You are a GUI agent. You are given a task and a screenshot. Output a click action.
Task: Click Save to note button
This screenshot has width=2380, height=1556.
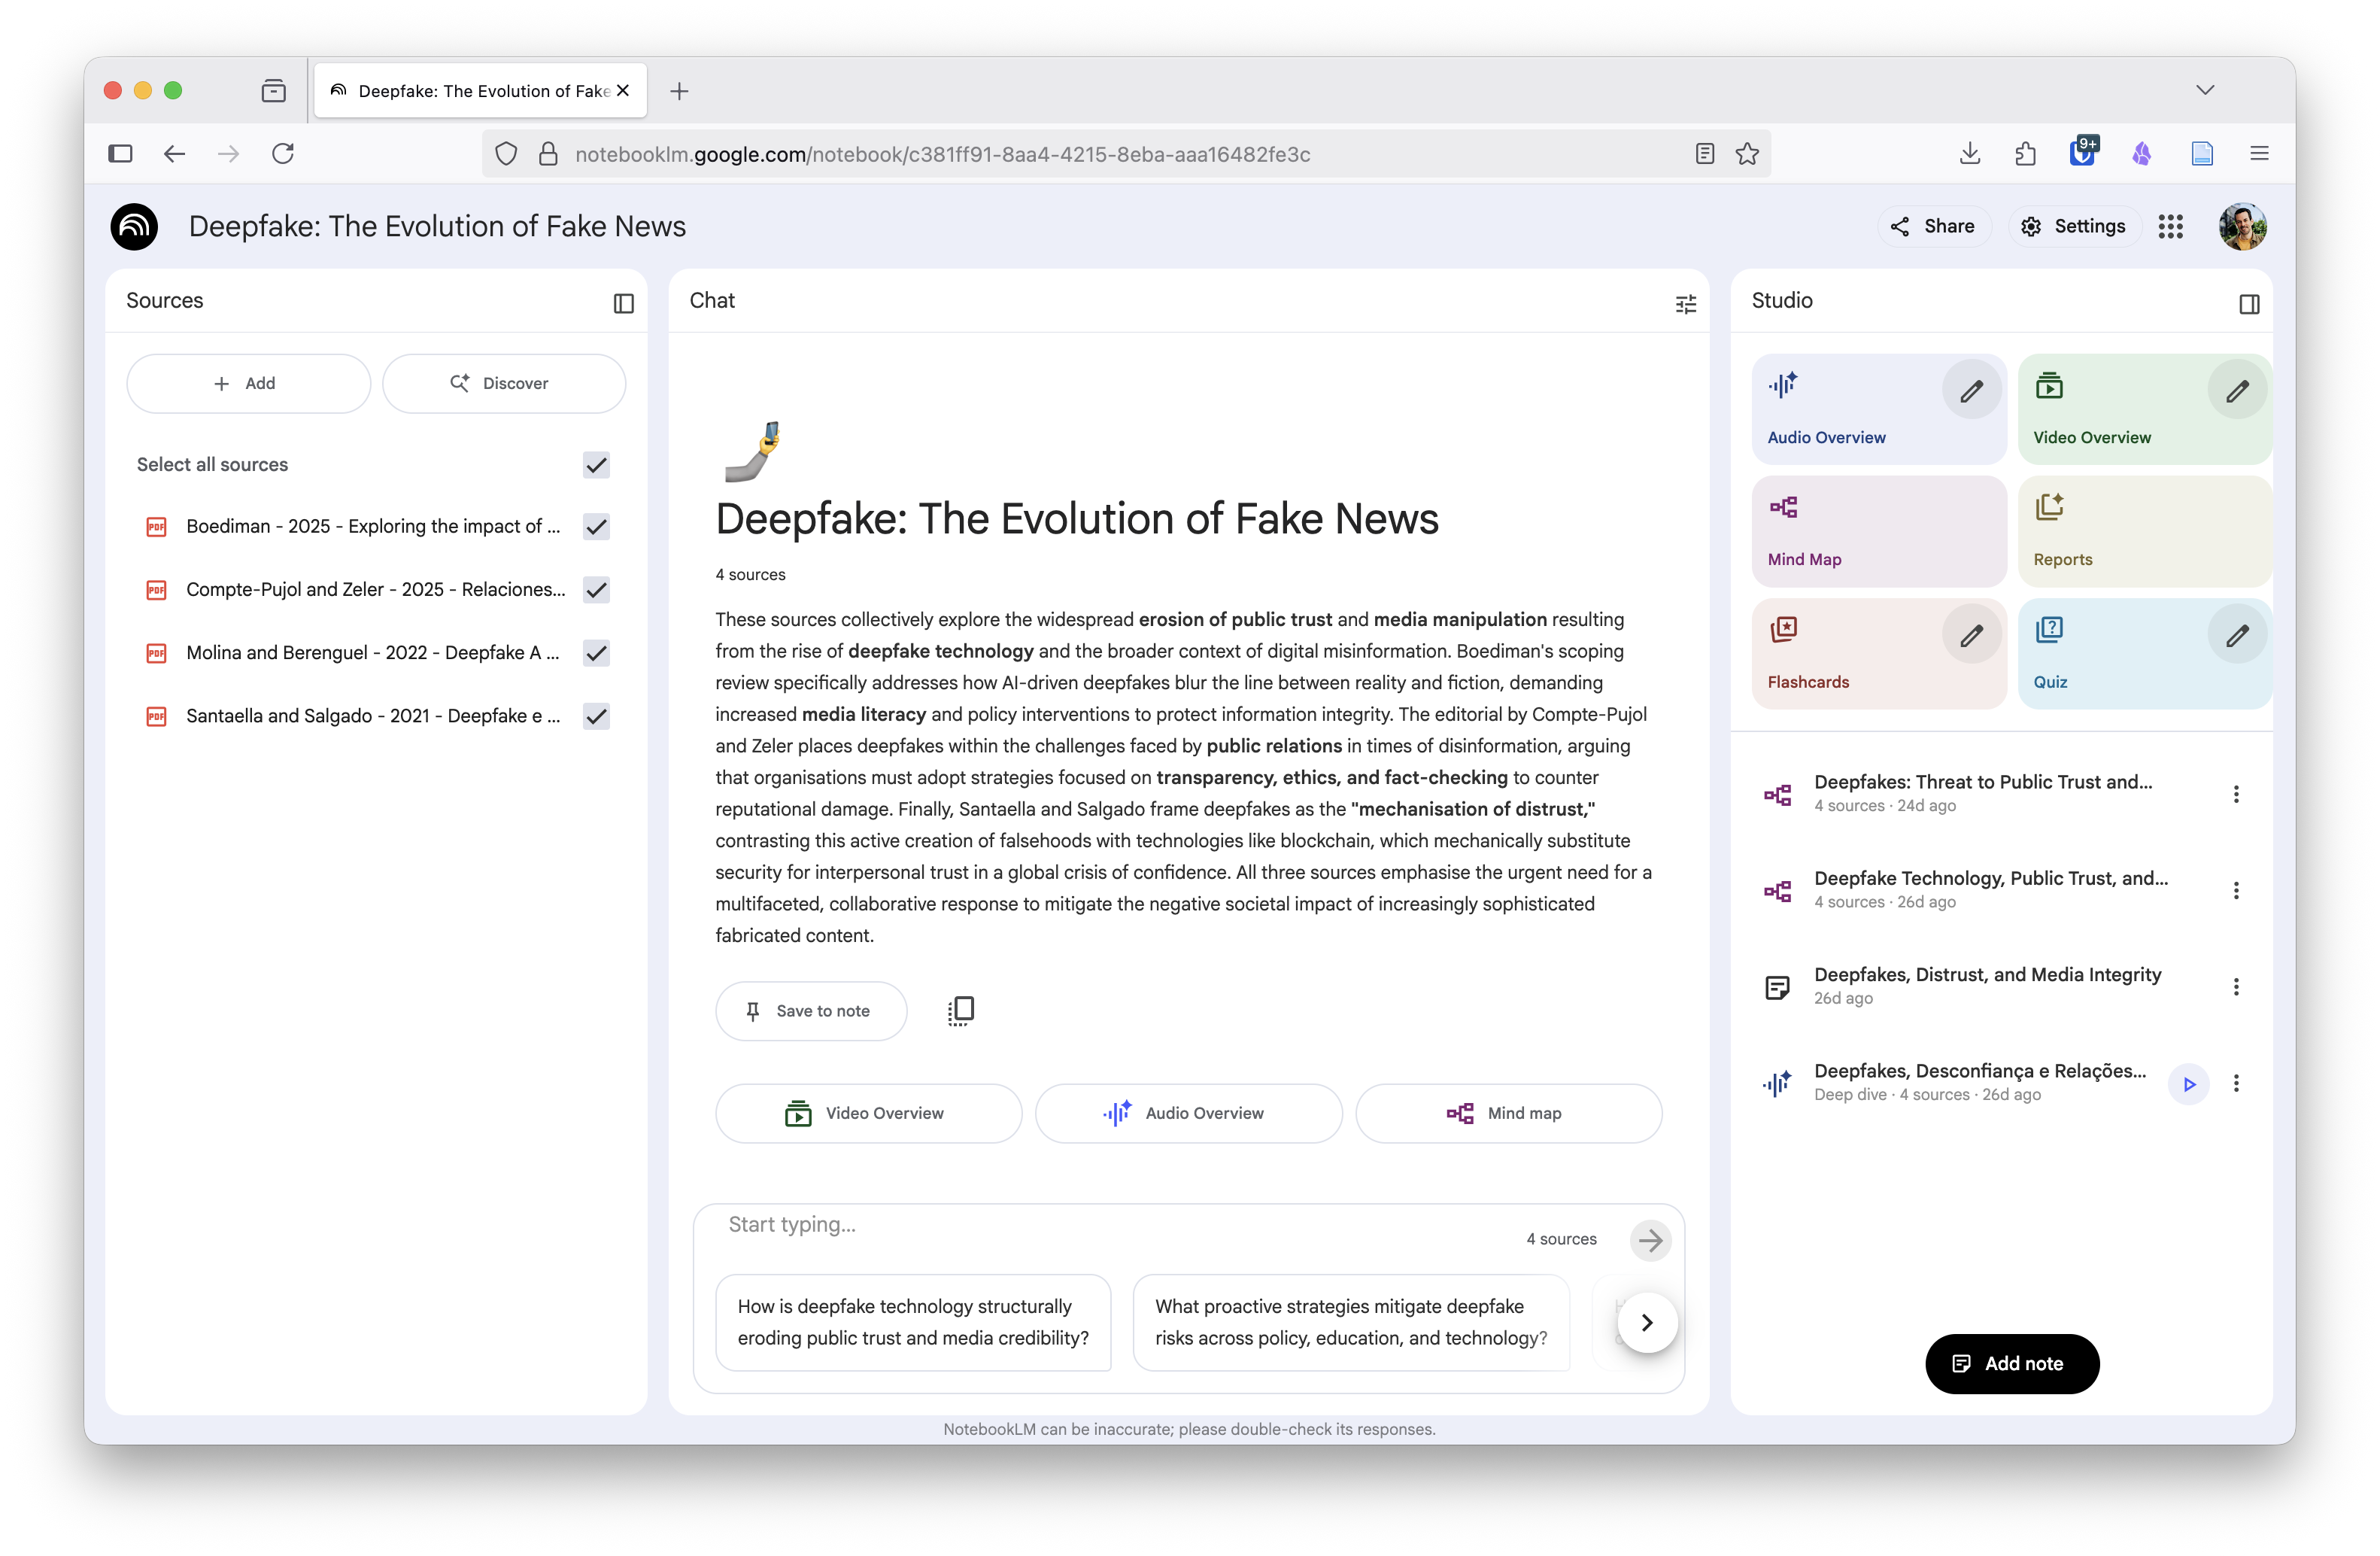(x=810, y=1011)
